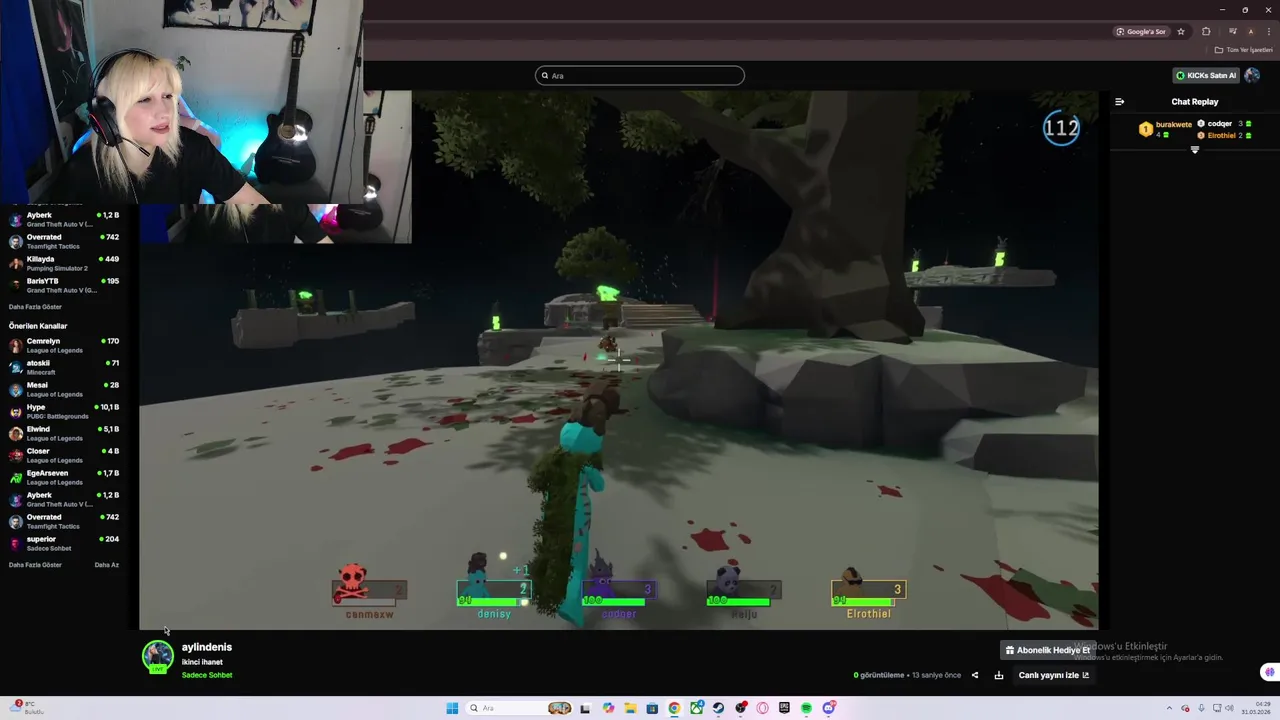
Task: Download the clip with the download icon
Action: 998,675
